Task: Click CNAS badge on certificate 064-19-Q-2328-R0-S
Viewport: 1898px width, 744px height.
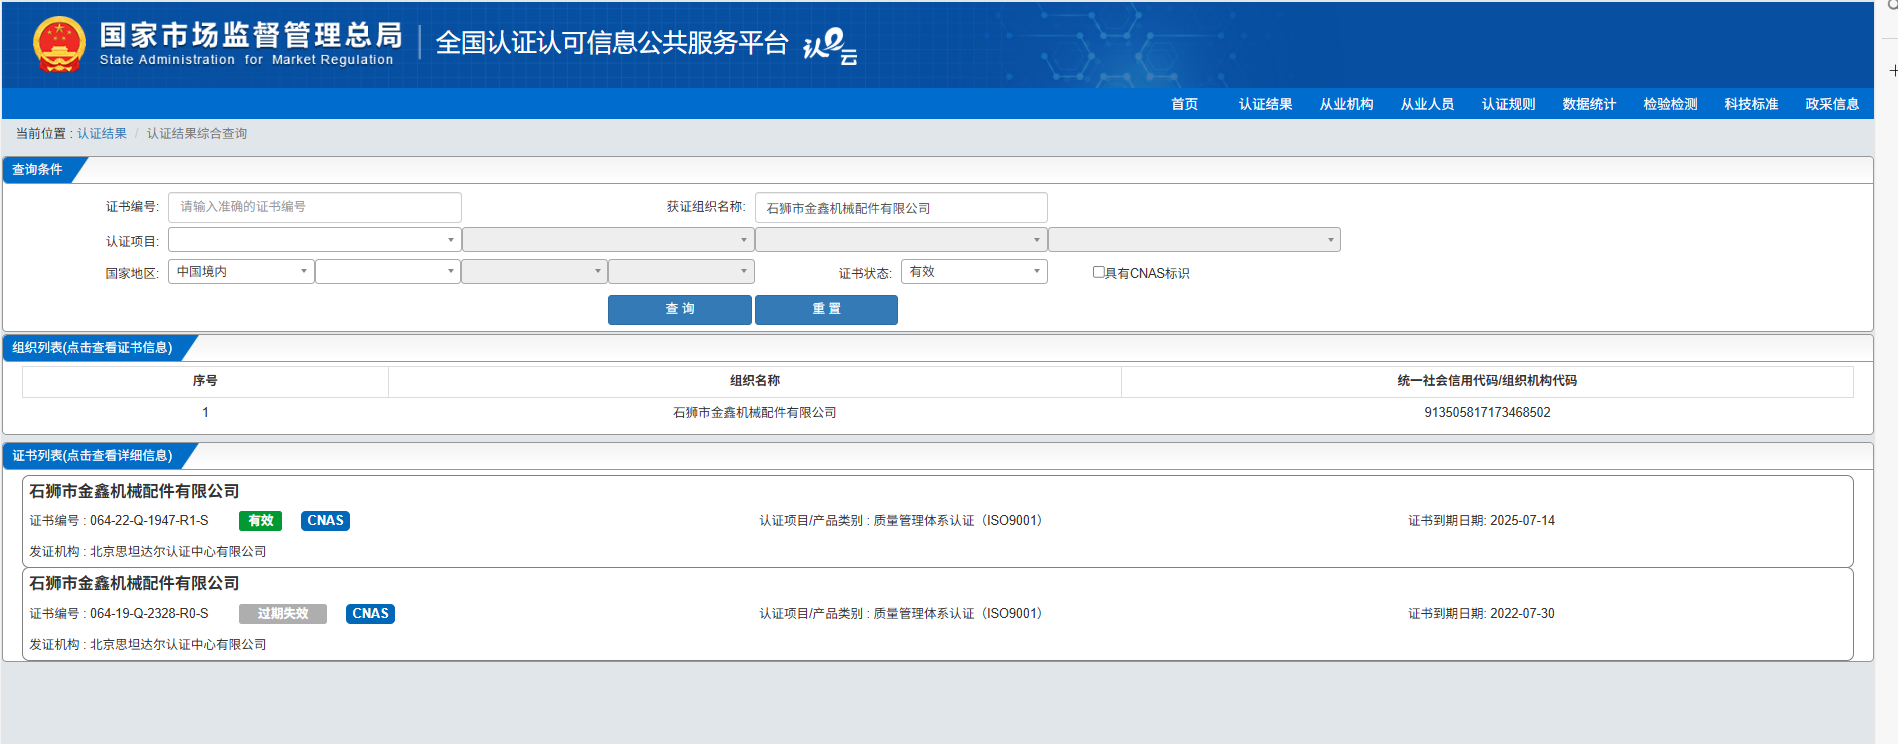Action: 370,614
